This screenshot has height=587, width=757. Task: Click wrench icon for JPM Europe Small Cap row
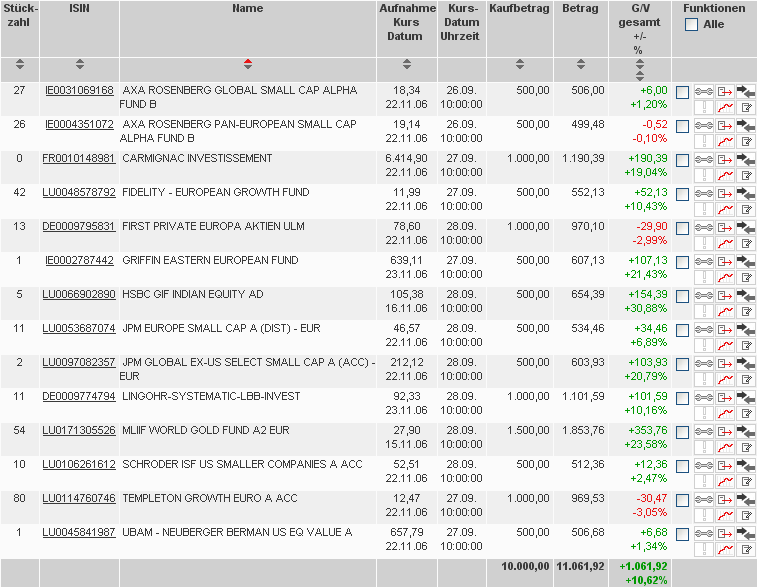(703, 330)
